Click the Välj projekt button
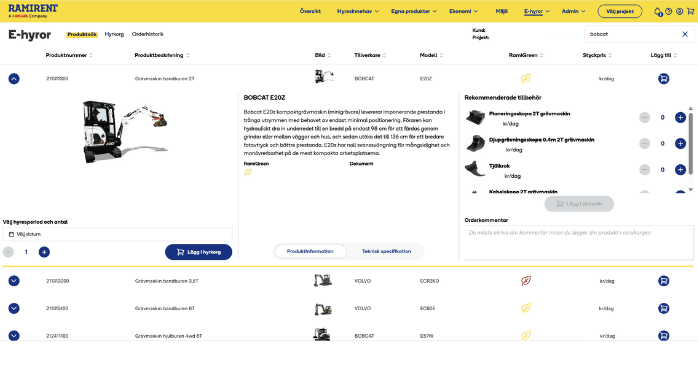 [620, 12]
